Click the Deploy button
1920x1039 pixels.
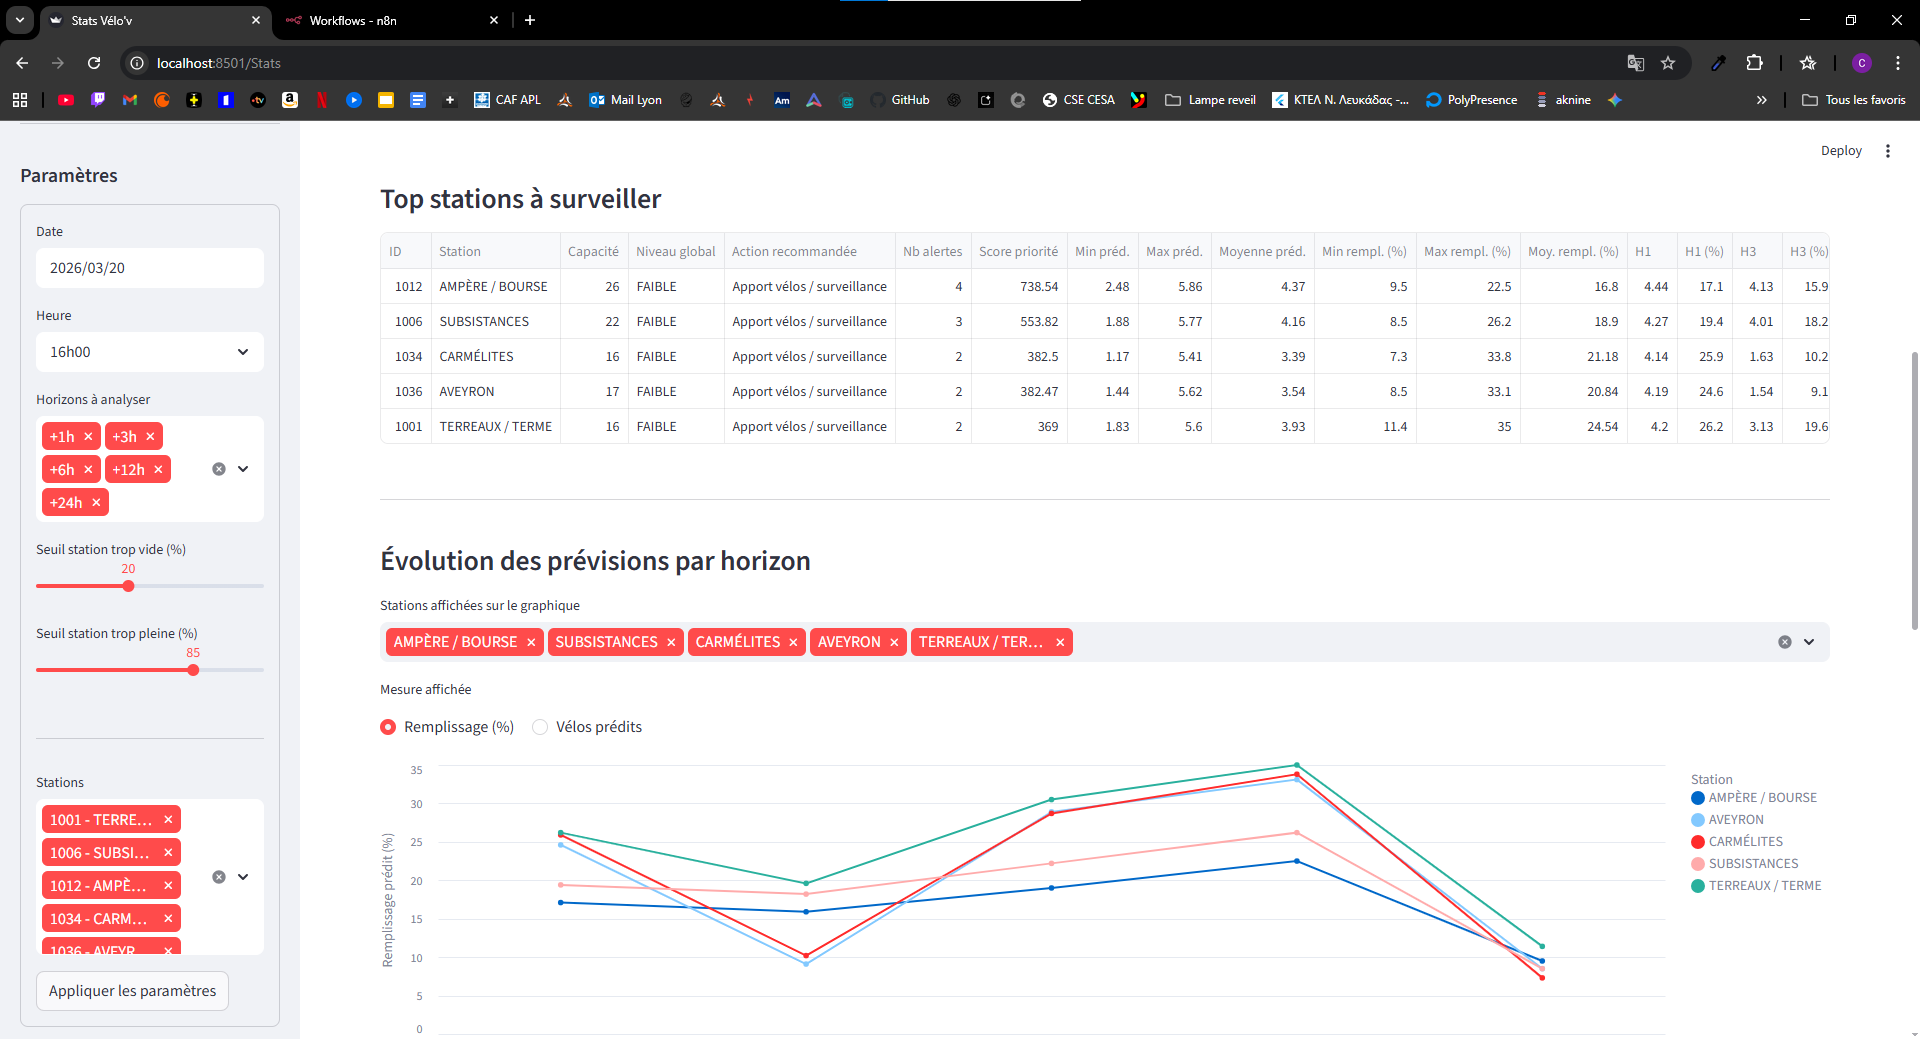tap(1840, 151)
